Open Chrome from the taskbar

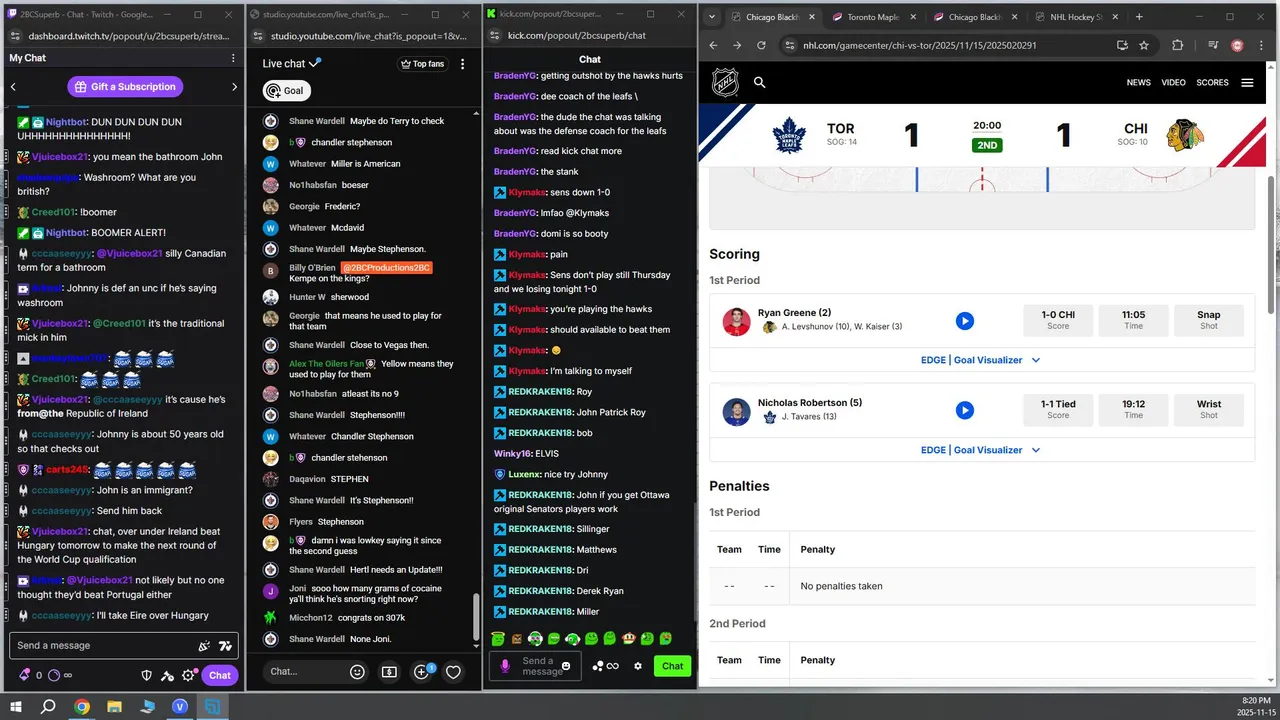pos(82,706)
